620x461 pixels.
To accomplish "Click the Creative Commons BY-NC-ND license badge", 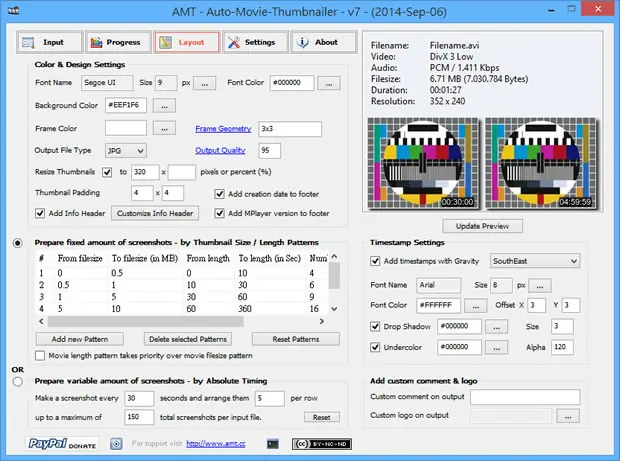I will (x=322, y=444).
